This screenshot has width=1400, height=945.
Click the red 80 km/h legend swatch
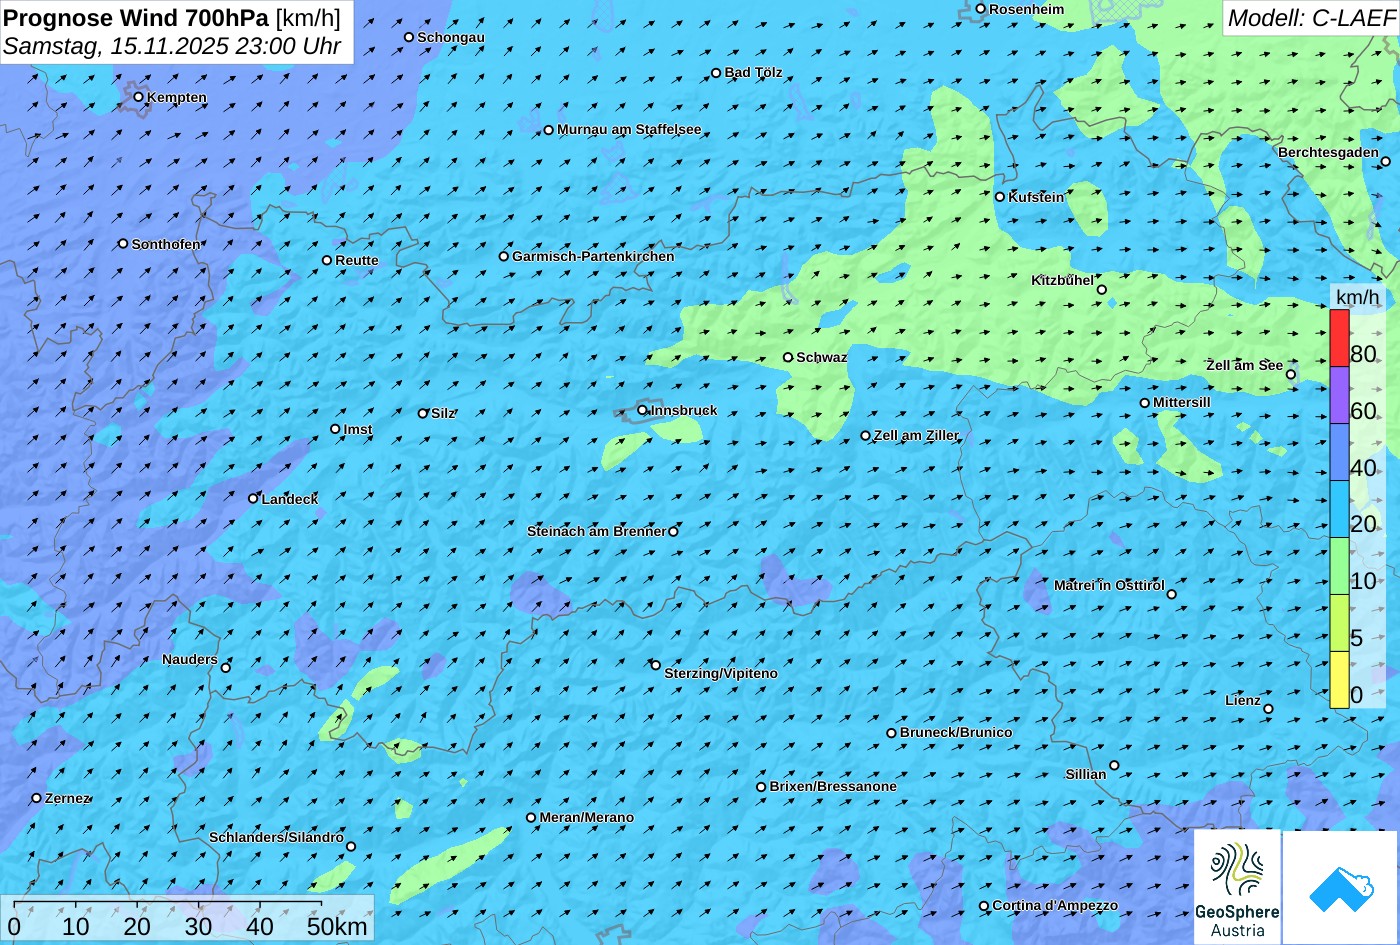(x=1339, y=339)
